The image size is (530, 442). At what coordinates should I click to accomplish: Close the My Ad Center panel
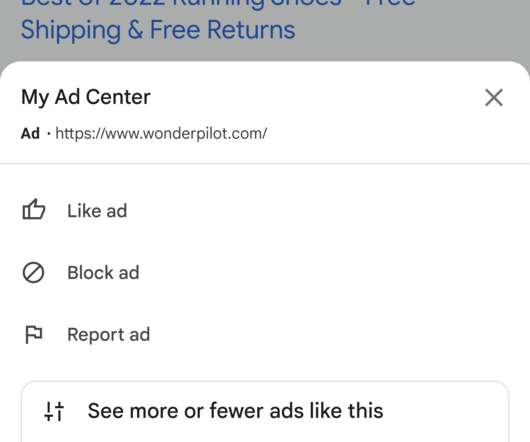pyautogui.click(x=494, y=97)
